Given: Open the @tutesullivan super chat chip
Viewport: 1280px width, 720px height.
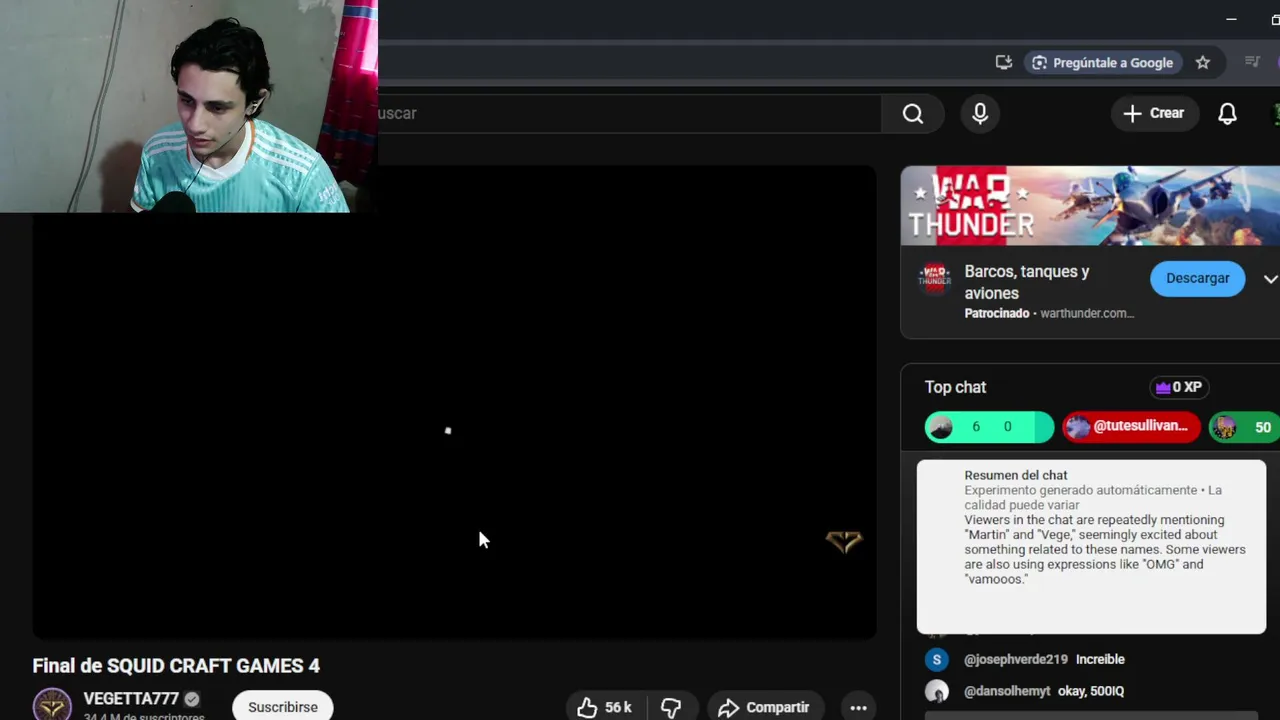Looking at the screenshot, I should tap(1131, 427).
